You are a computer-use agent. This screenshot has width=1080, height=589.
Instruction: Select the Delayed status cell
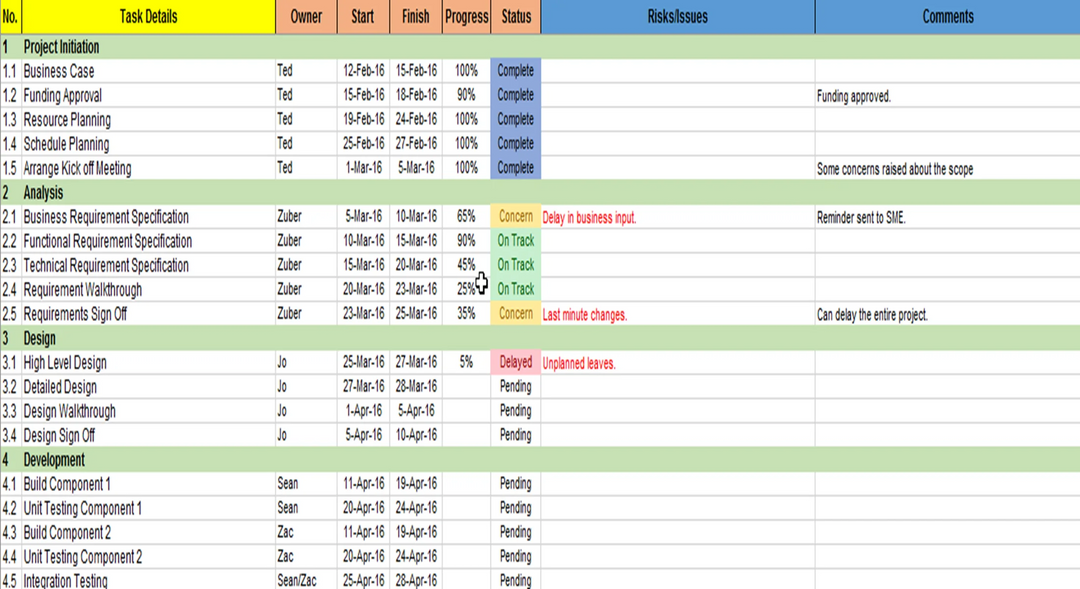coord(515,363)
